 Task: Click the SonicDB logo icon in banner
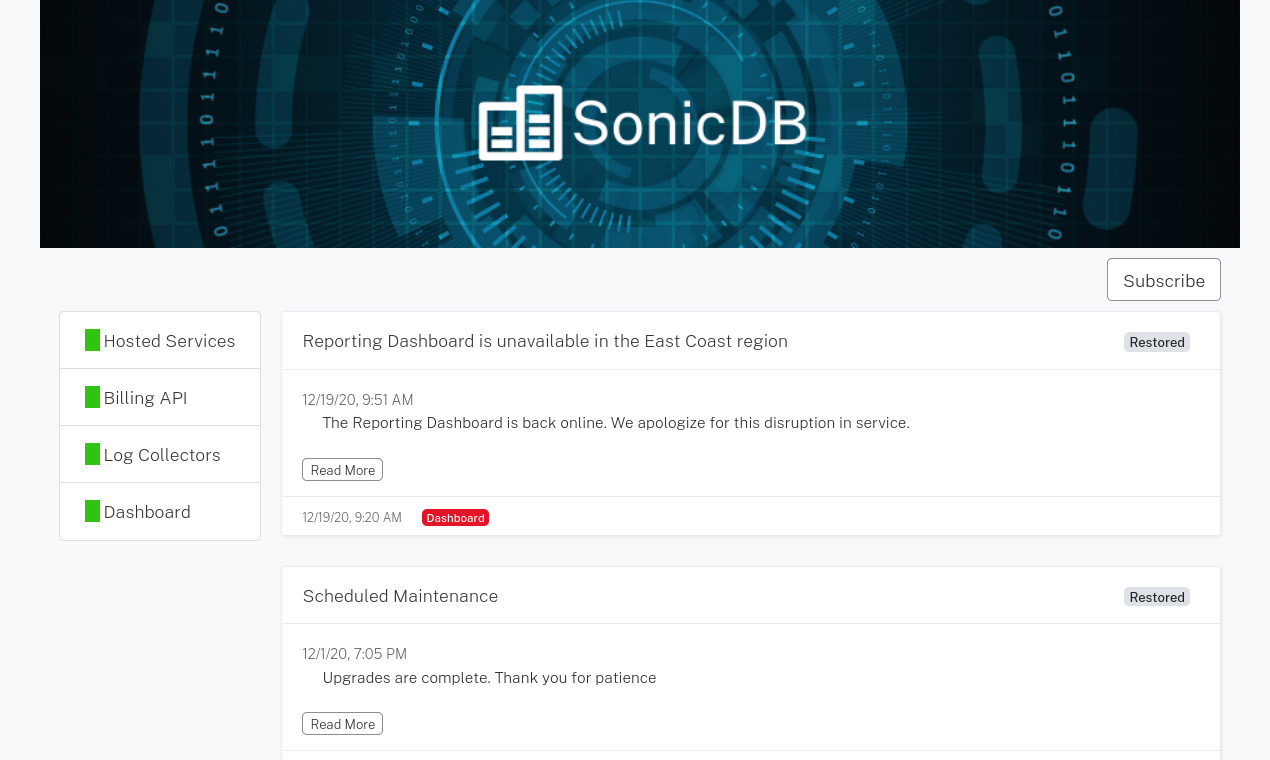520,123
